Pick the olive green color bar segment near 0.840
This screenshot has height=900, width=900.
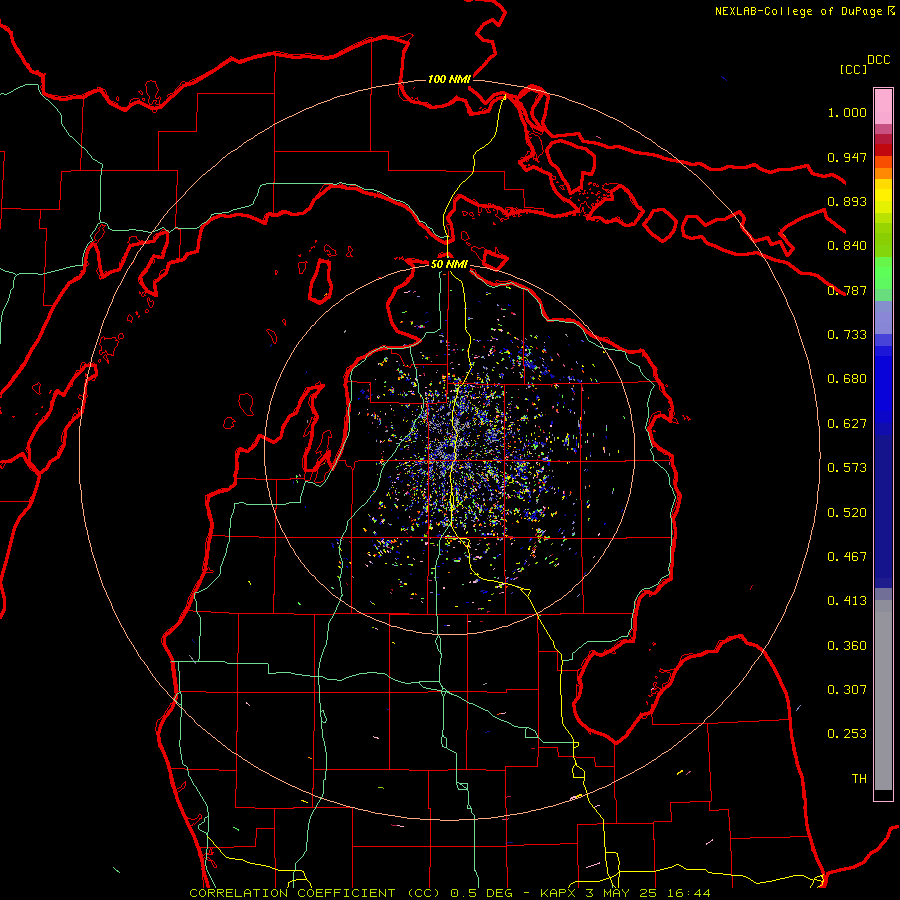(883, 239)
